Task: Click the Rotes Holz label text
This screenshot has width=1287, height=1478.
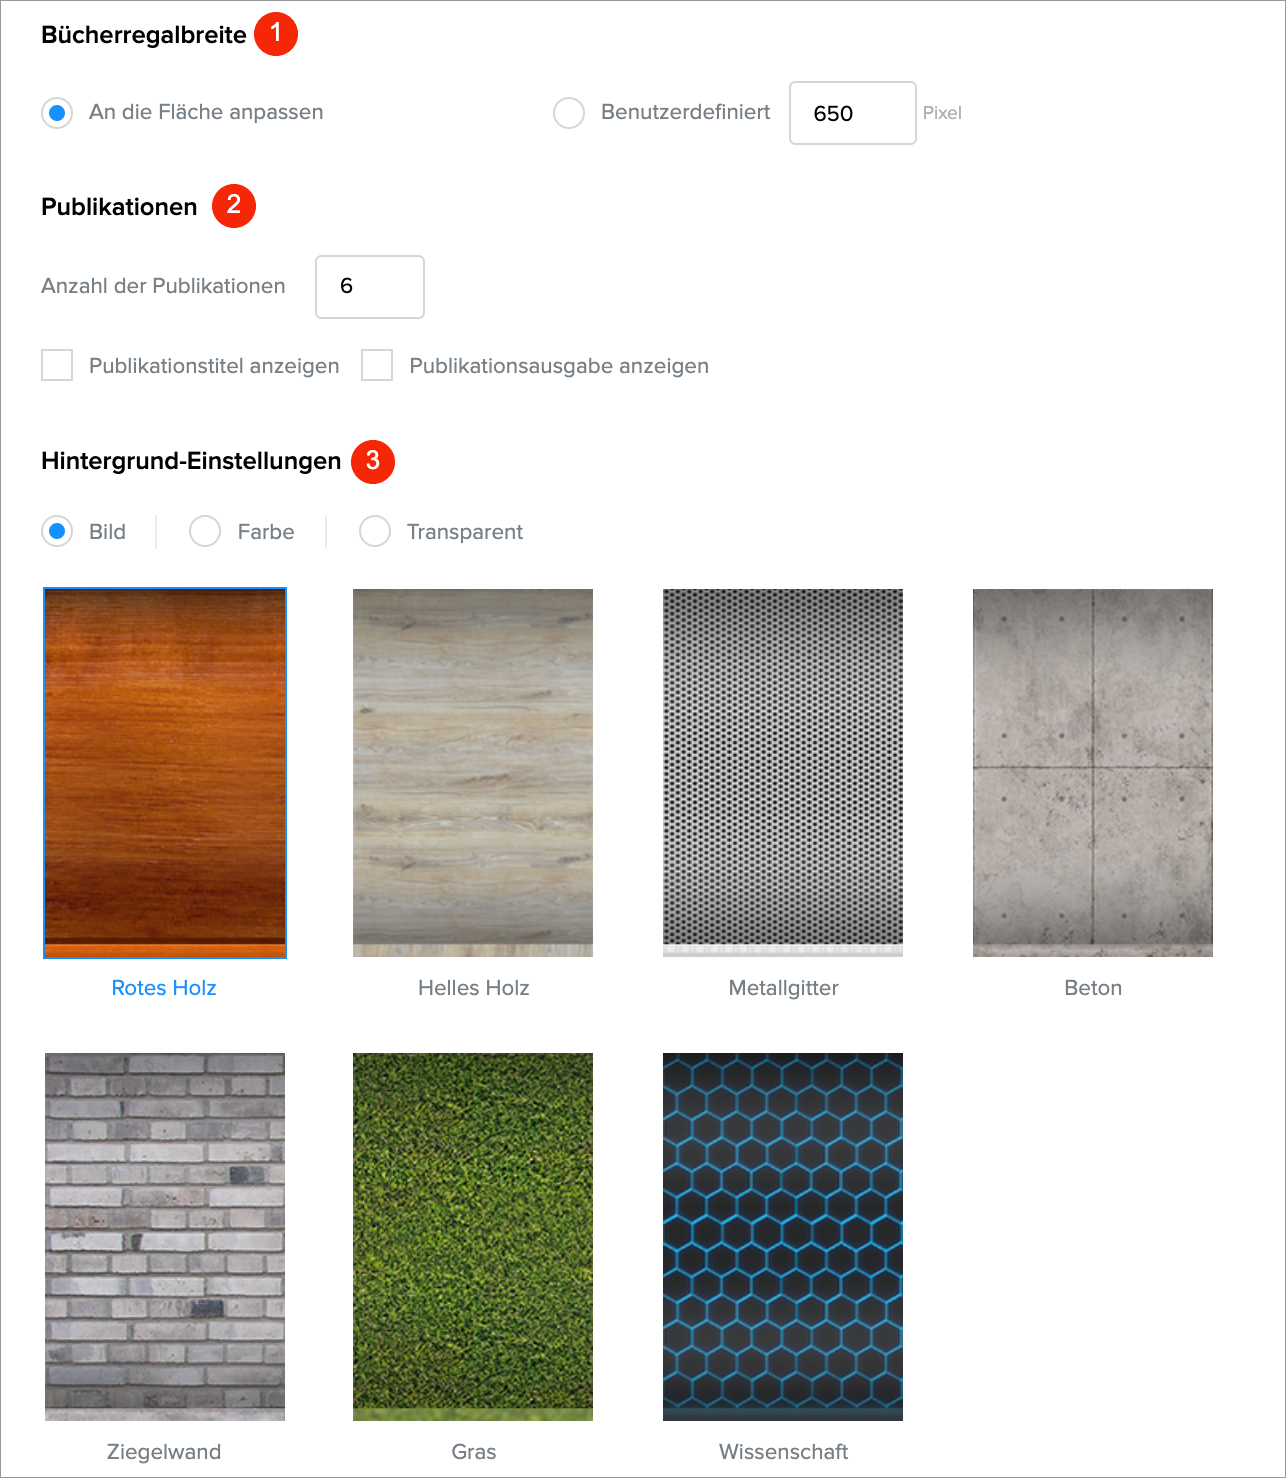Action: tap(164, 988)
